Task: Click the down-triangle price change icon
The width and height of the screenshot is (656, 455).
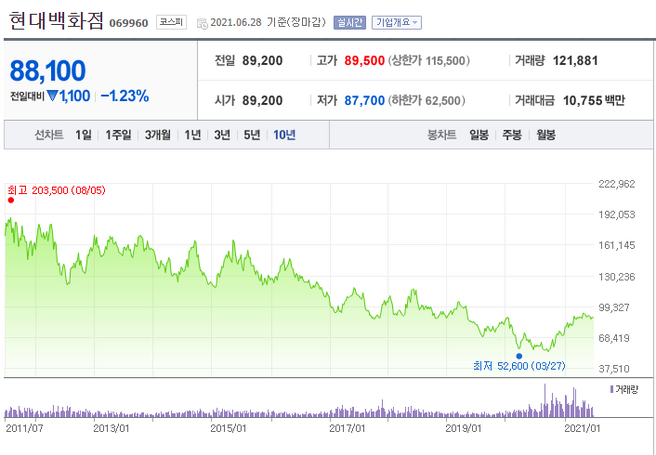Action: pyautogui.click(x=53, y=96)
